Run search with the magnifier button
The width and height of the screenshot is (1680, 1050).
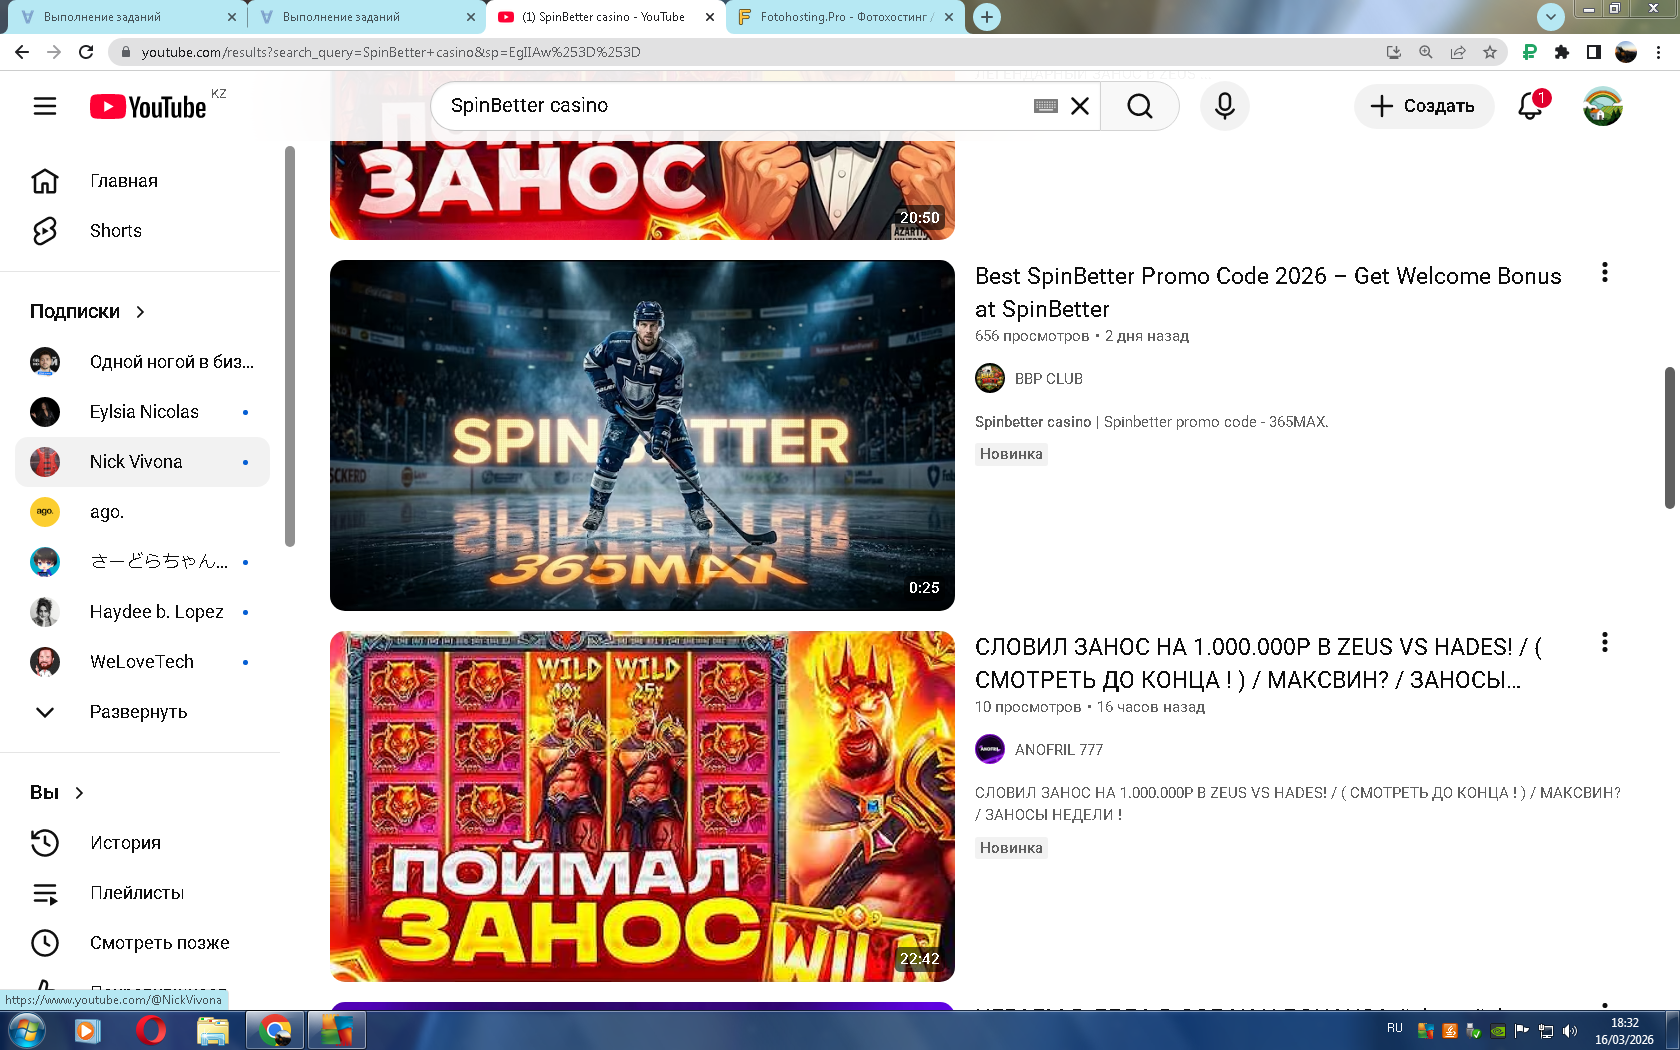pyautogui.click(x=1140, y=106)
